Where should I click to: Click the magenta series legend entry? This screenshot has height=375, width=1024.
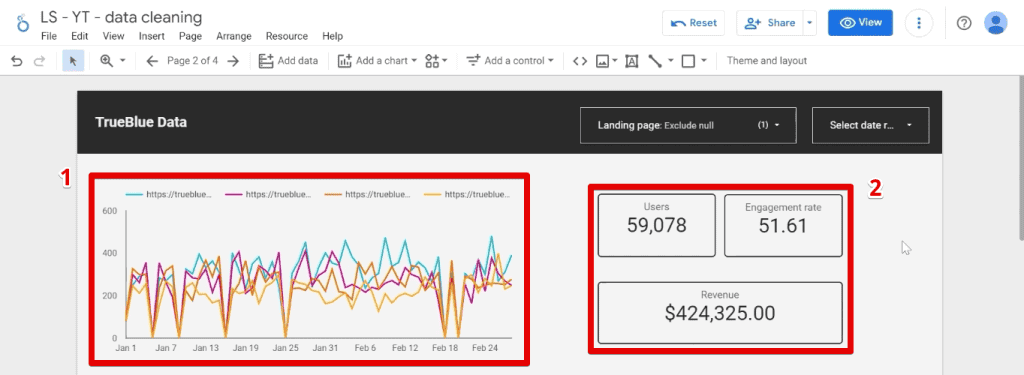[x=268, y=194]
